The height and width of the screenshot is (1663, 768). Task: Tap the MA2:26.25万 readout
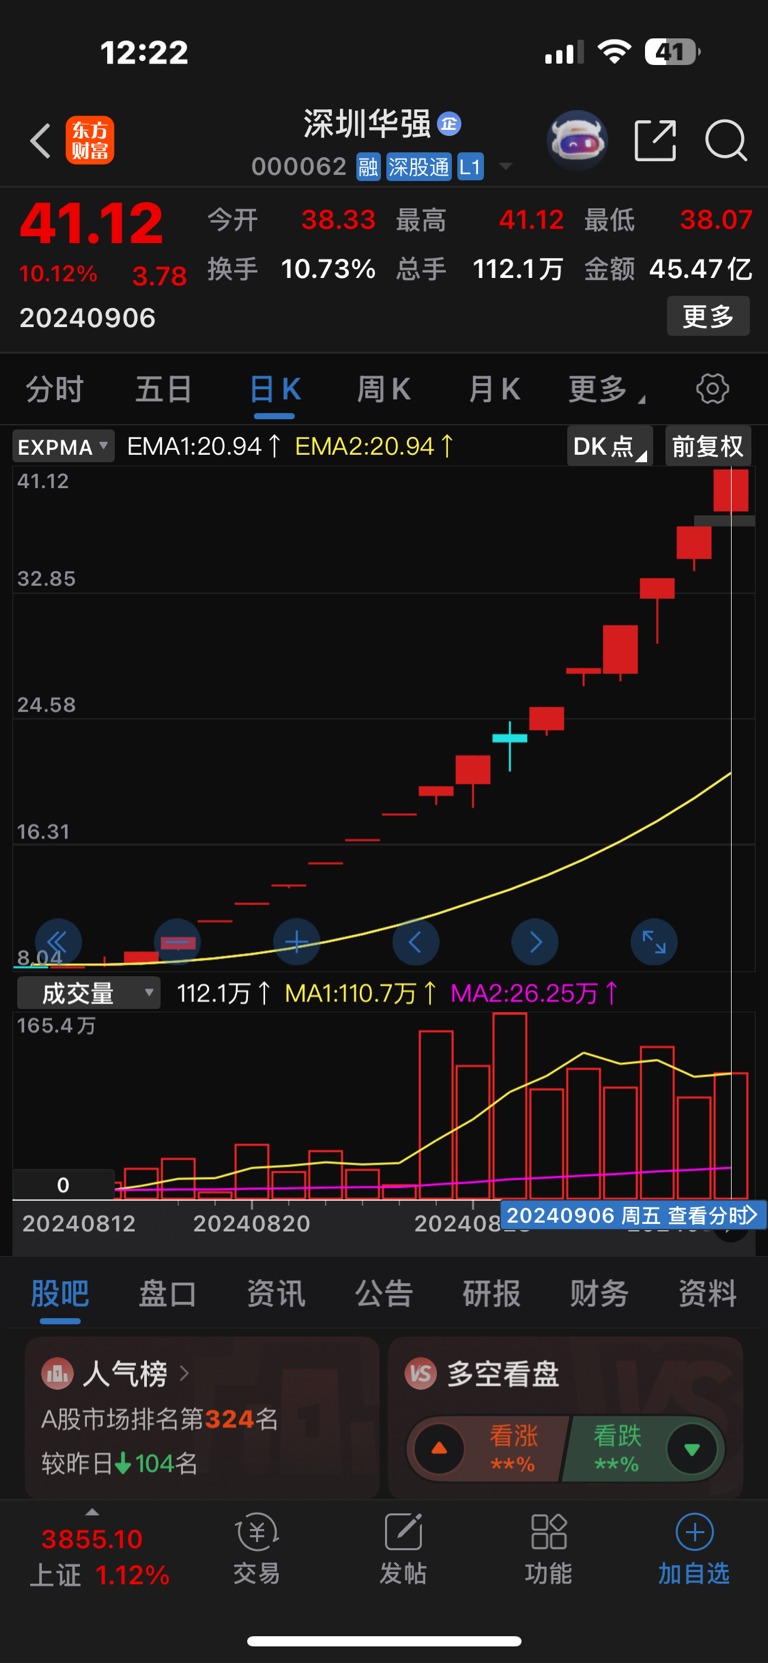[x=534, y=993]
